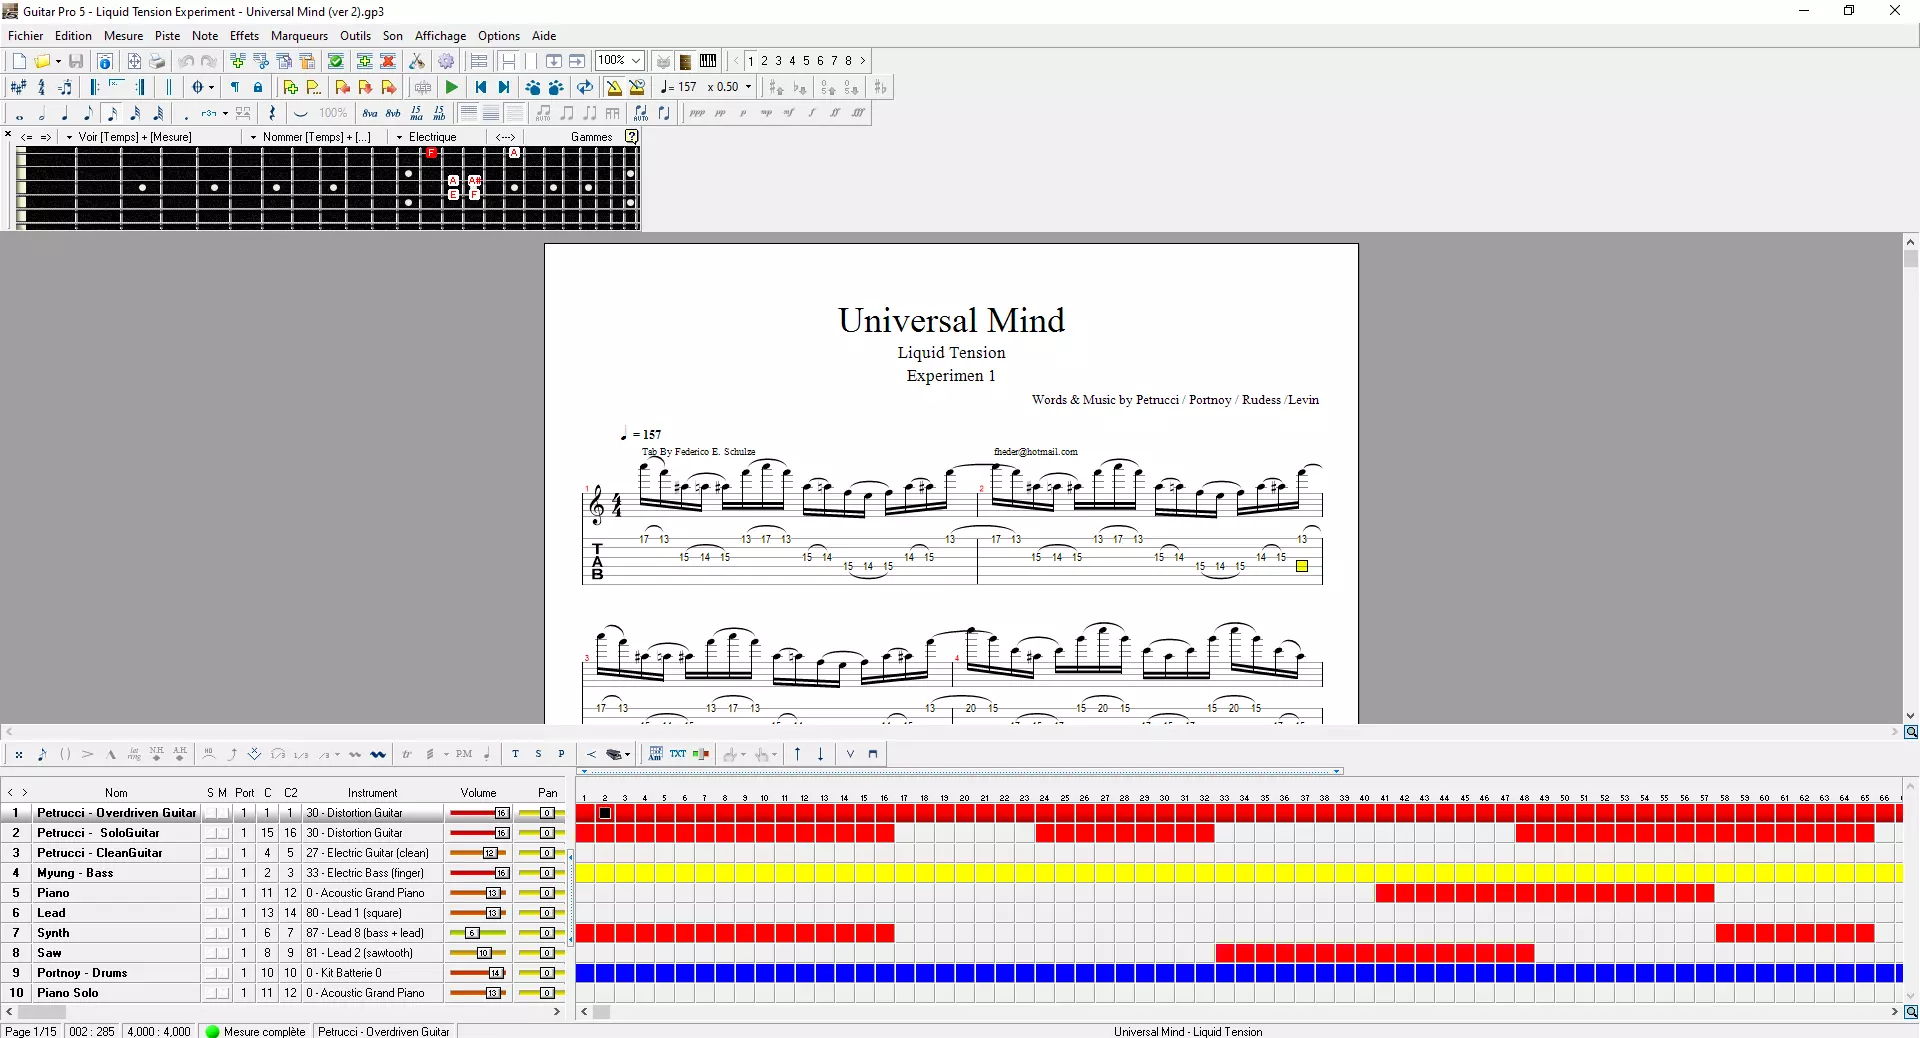Viewport: 1920px width, 1038px height.
Task: Apply palm mute (PM) effect
Action: (x=464, y=754)
